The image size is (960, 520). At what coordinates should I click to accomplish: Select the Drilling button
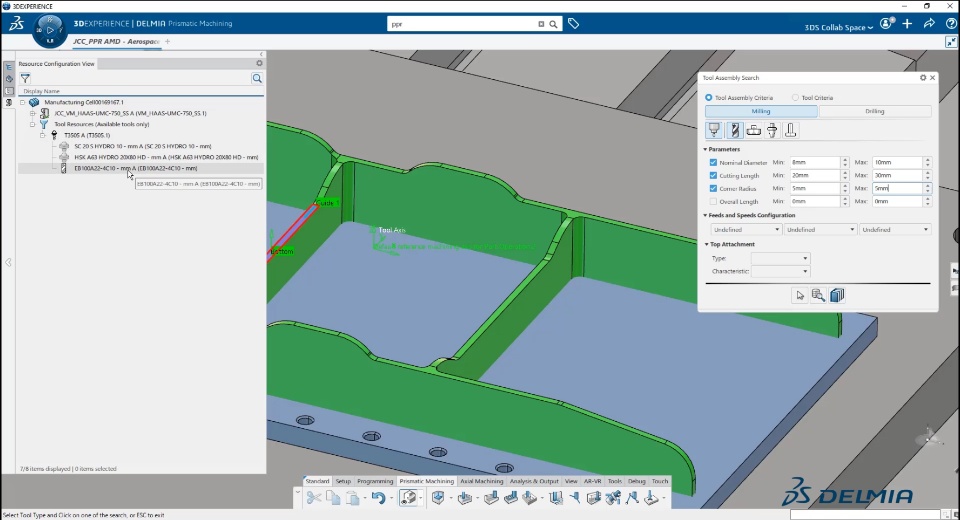coord(875,111)
